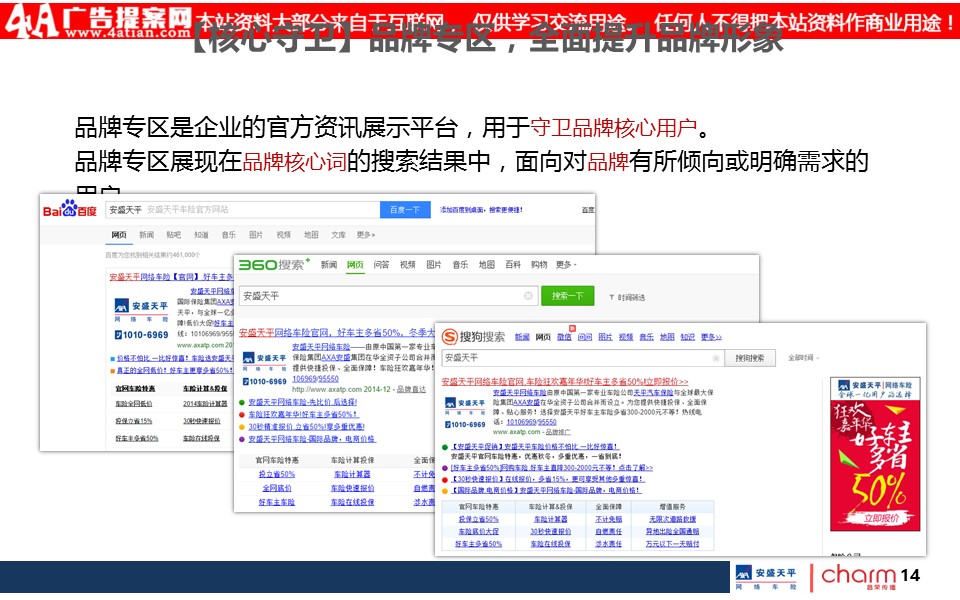Click the green 搜索一下 button in 360
Viewport: 960px width, 600px height.
567,296
